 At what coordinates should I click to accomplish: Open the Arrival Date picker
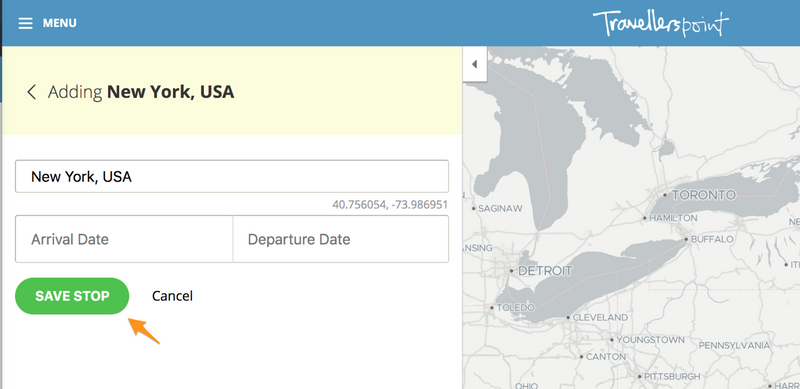pos(124,239)
